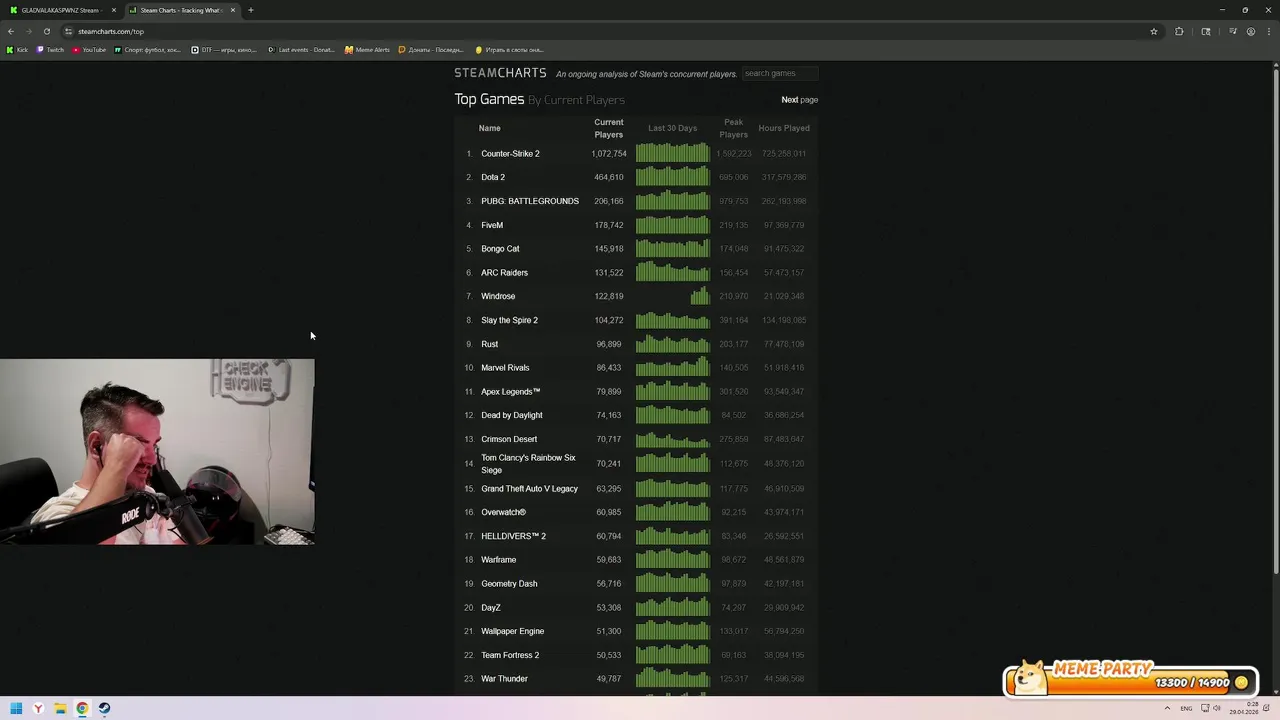Open Yandex Browser from the taskbar

(38, 708)
